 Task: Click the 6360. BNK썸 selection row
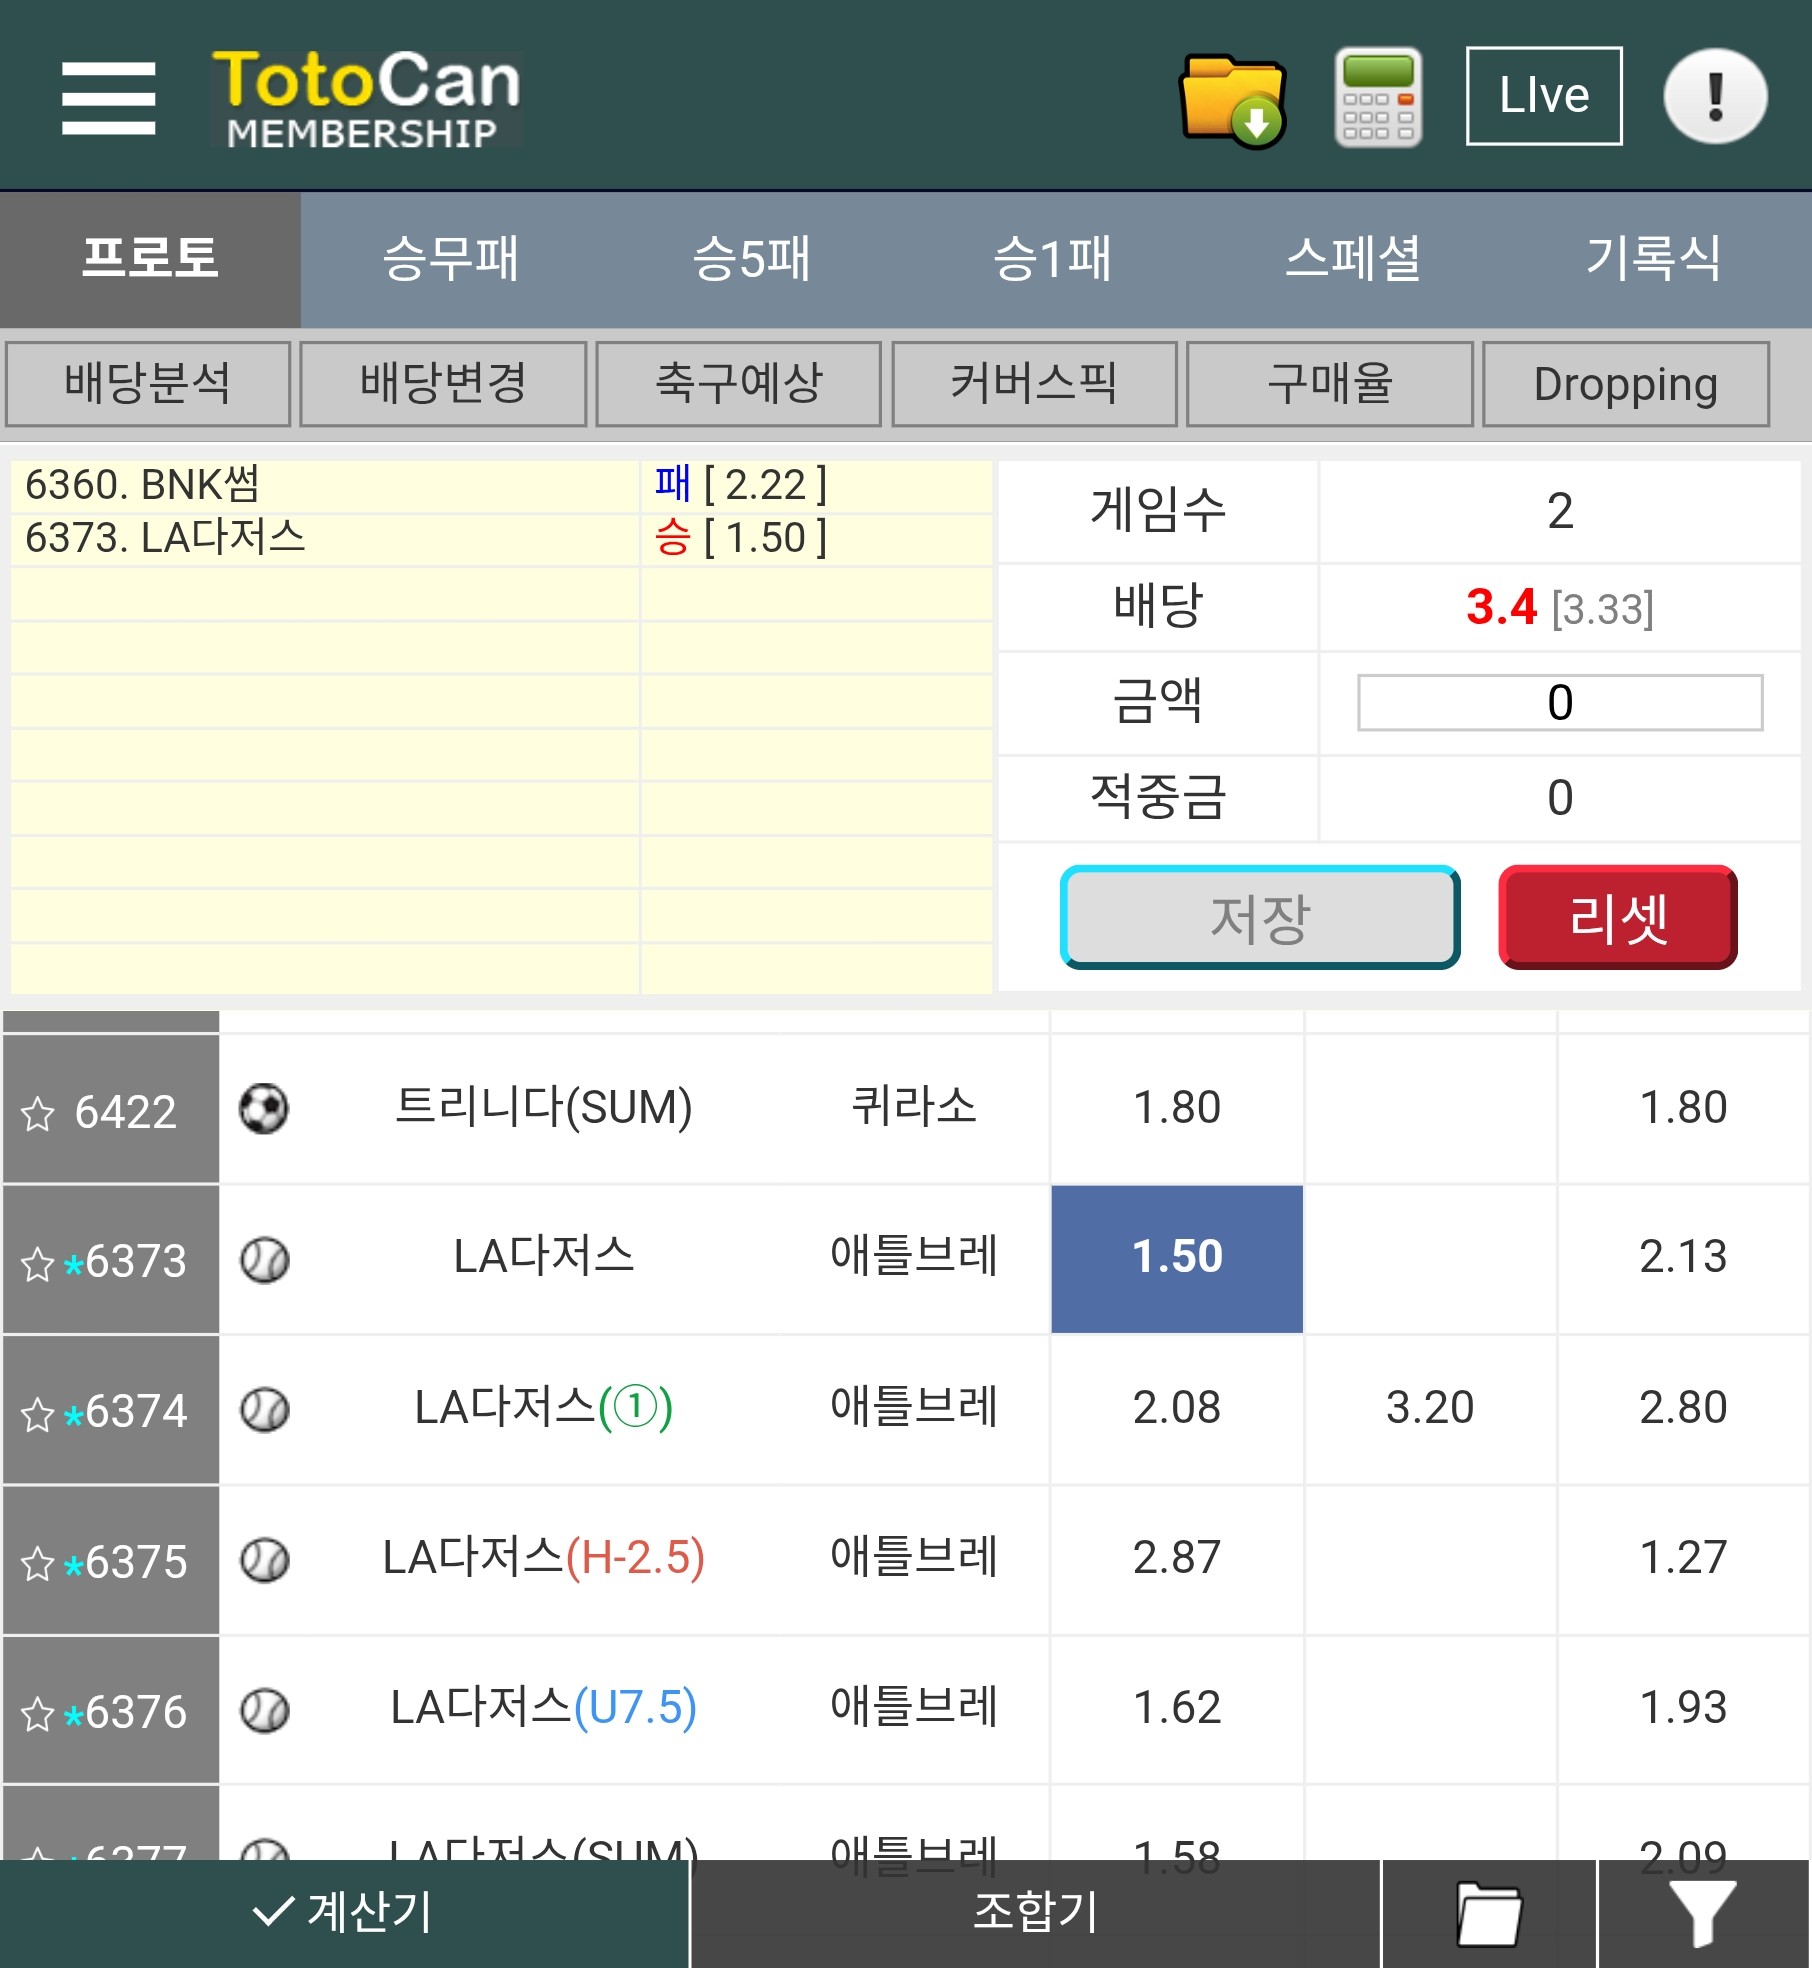pyautogui.click(x=501, y=486)
